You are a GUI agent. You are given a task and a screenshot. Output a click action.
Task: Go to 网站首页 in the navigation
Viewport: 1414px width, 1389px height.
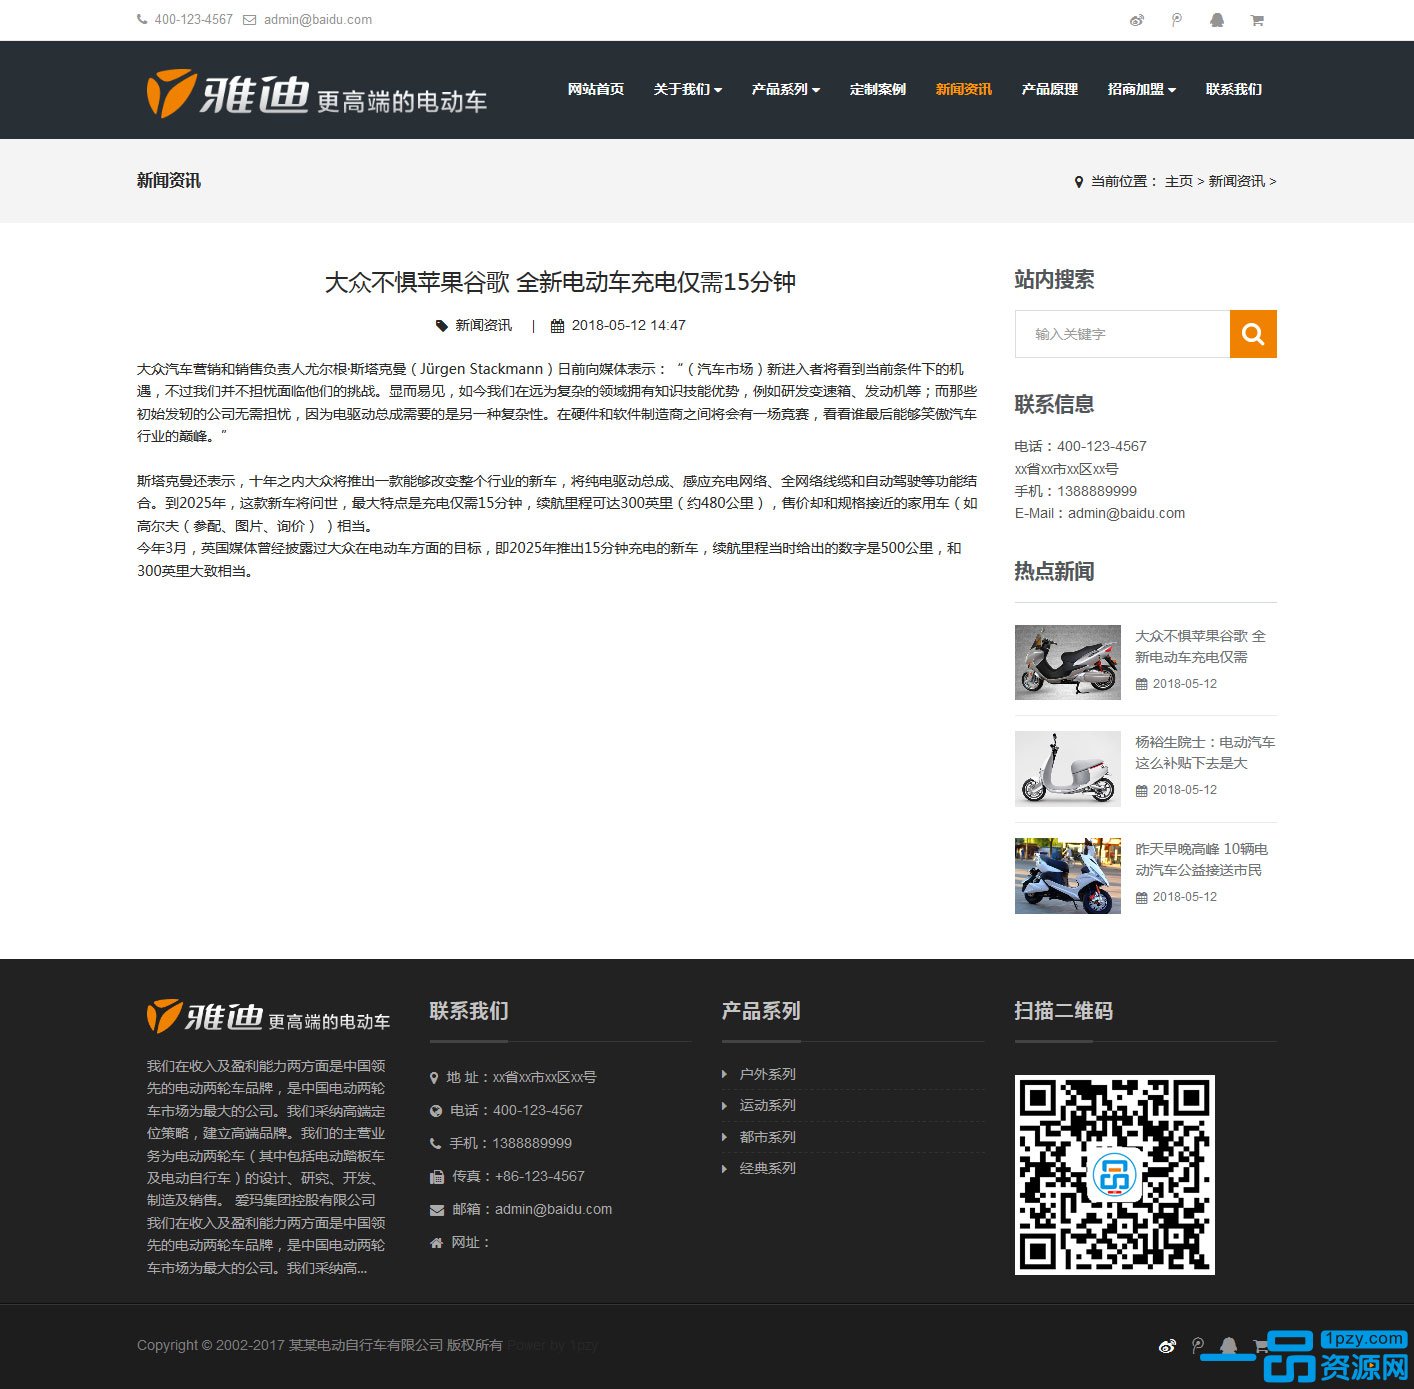[x=596, y=89]
